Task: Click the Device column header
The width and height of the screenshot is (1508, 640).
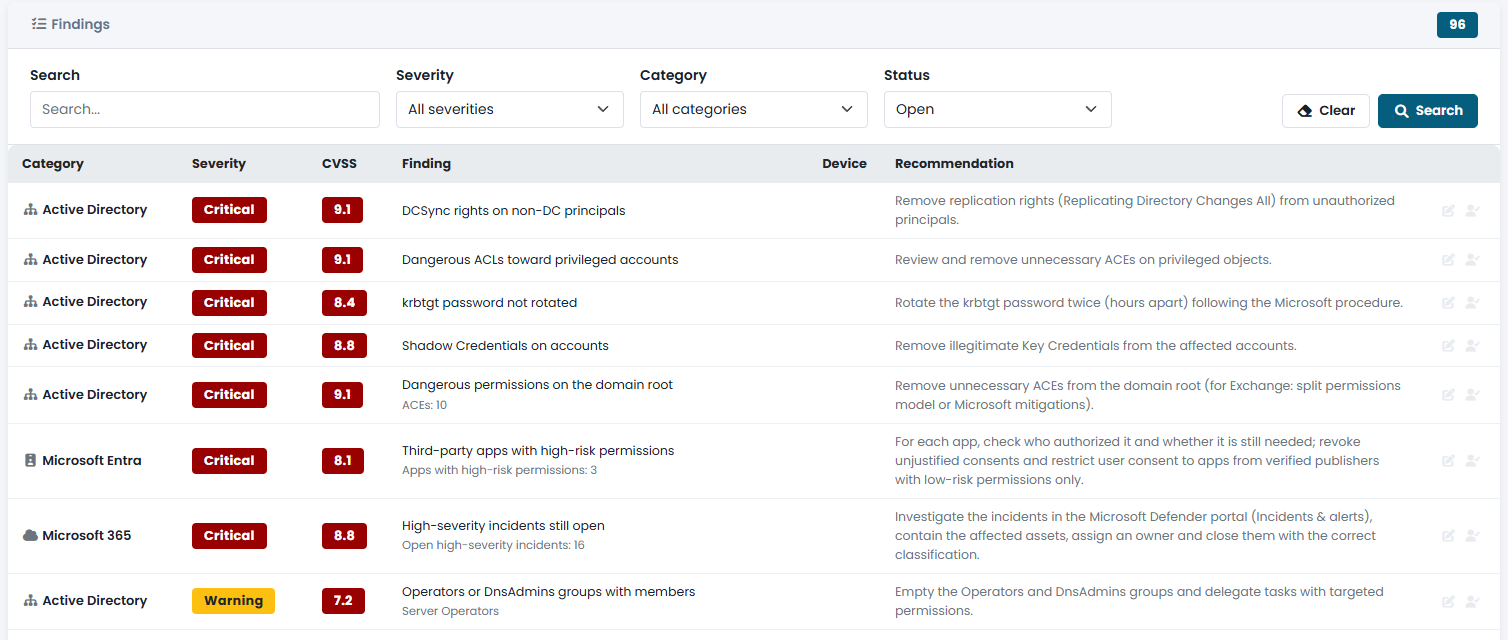Action: point(844,164)
